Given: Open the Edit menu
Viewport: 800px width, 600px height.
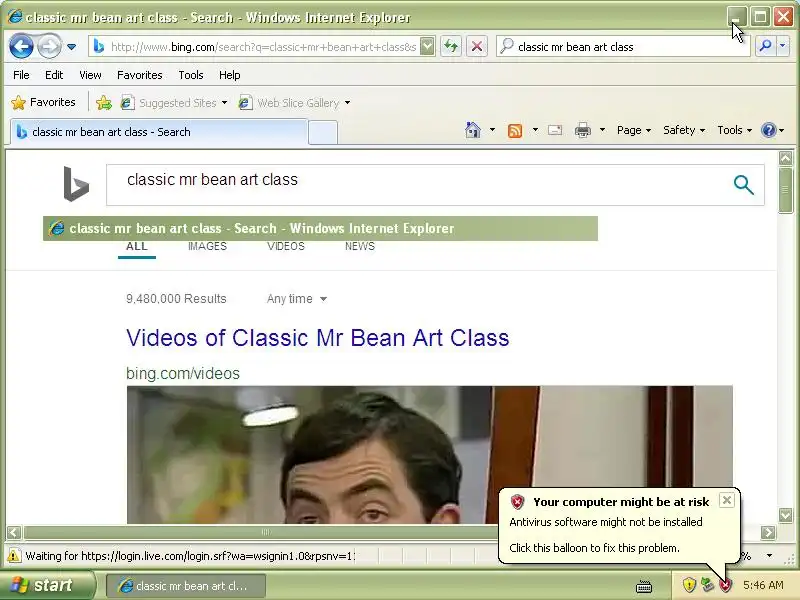Looking at the screenshot, I should point(54,75).
